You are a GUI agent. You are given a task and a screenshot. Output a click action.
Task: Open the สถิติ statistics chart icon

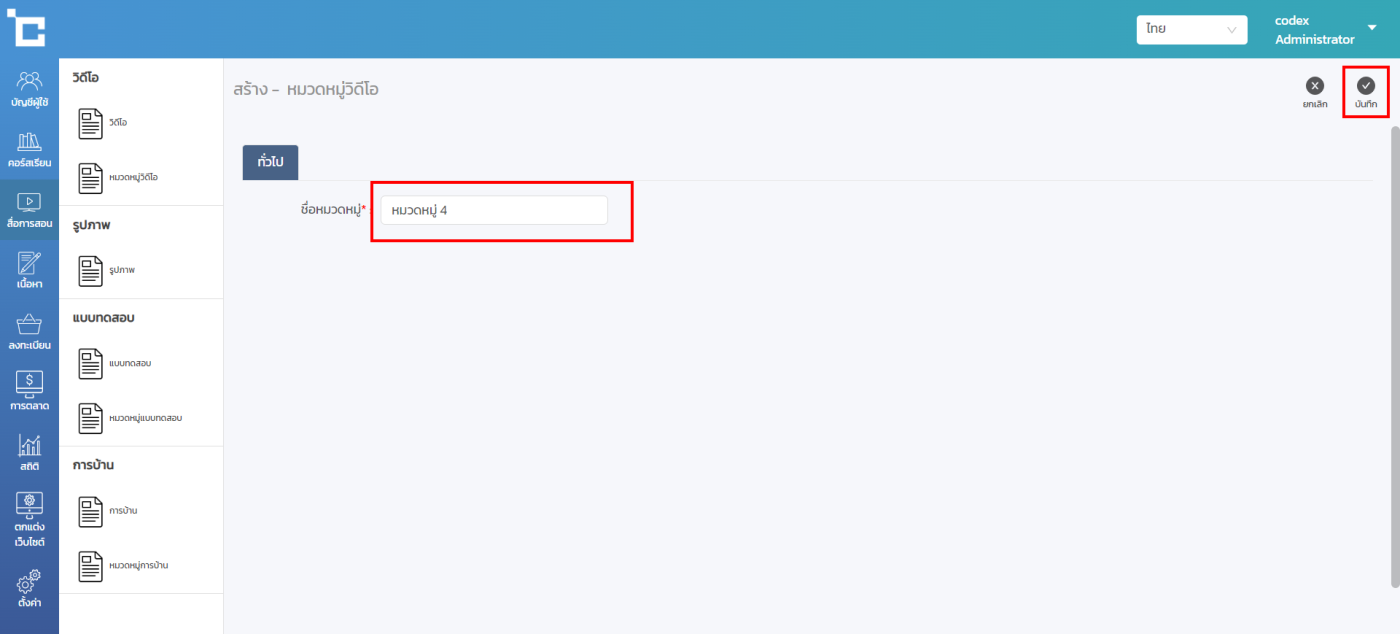coord(30,446)
